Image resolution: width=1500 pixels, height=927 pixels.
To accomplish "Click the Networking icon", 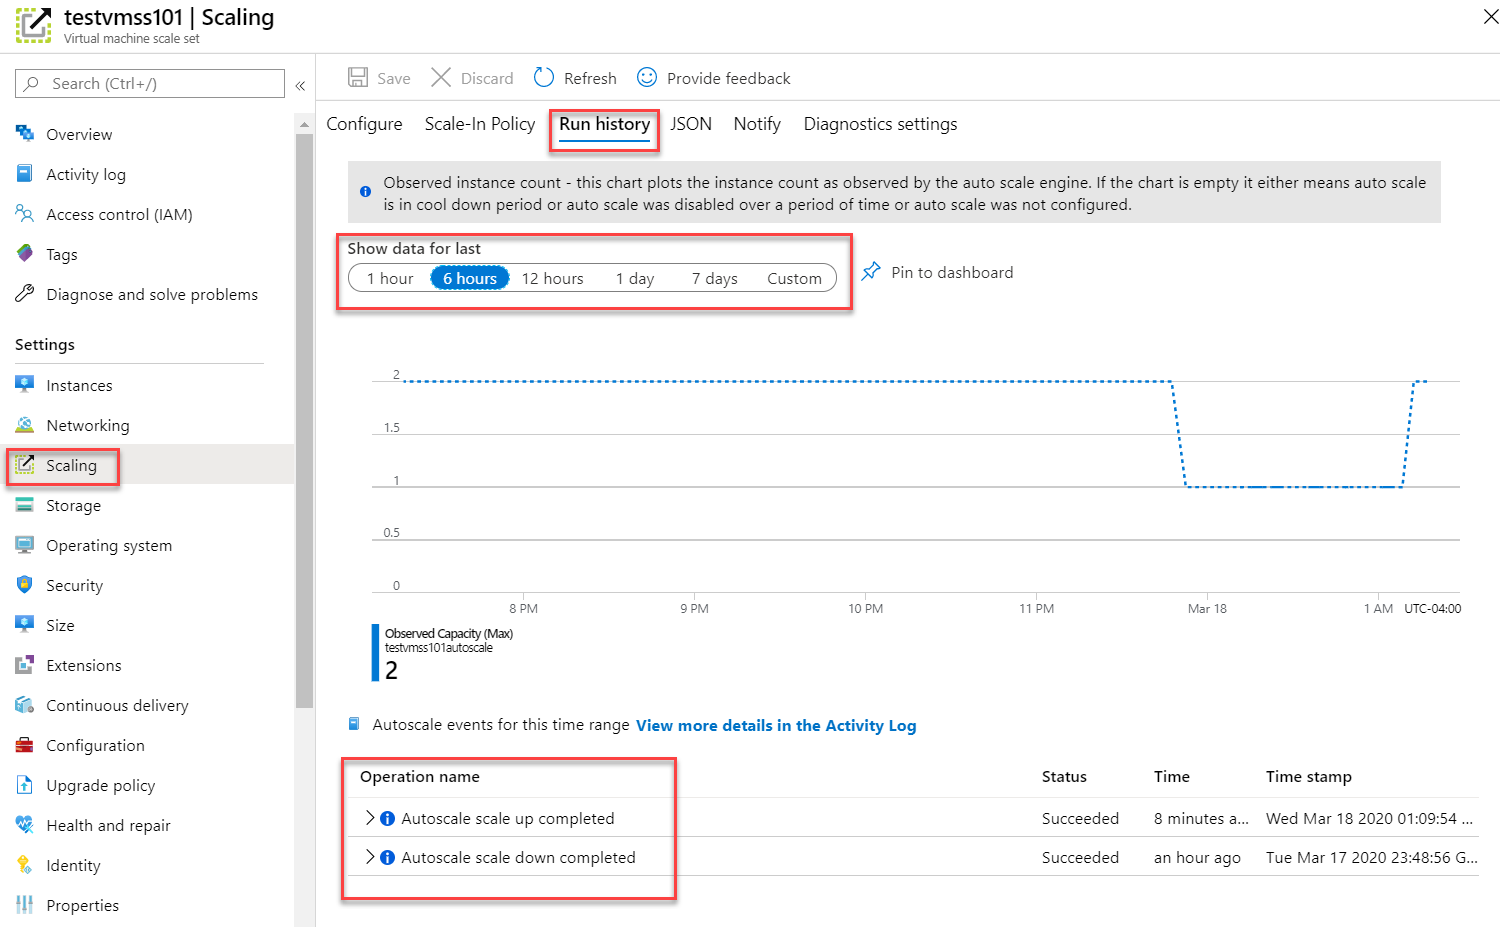I will [25, 424].
